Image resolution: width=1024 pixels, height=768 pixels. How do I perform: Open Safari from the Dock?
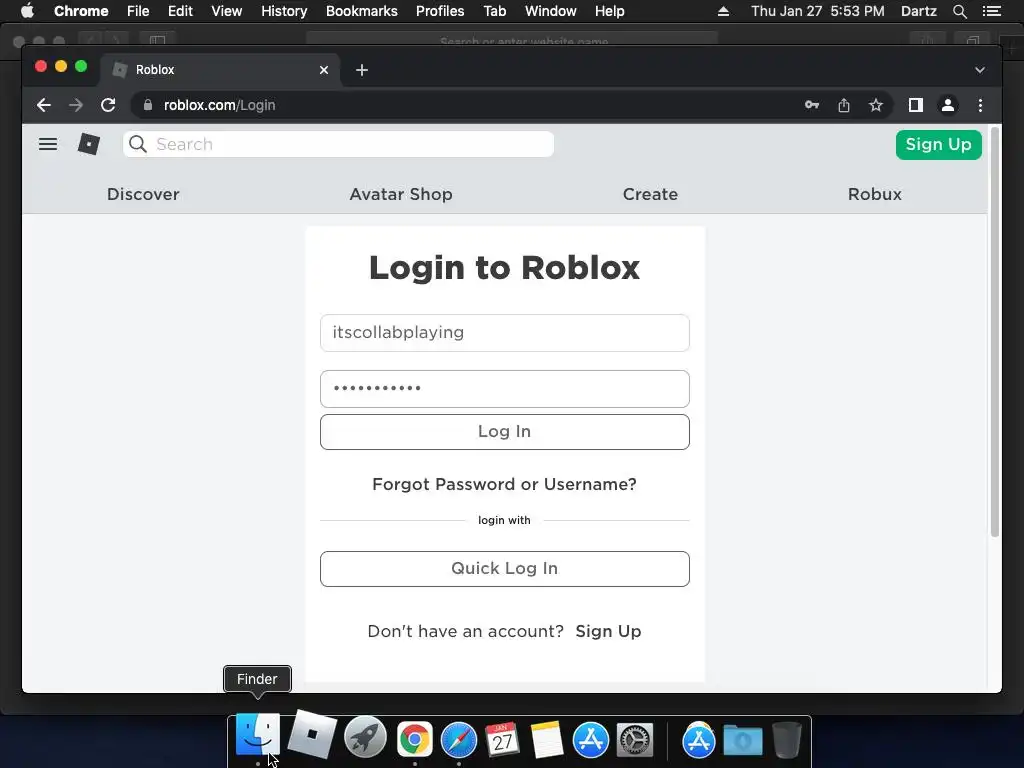tap(459, 739)
